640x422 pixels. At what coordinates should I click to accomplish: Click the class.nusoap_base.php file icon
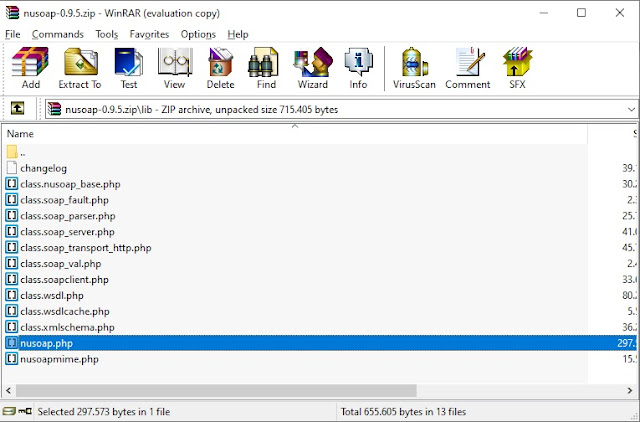12,184
